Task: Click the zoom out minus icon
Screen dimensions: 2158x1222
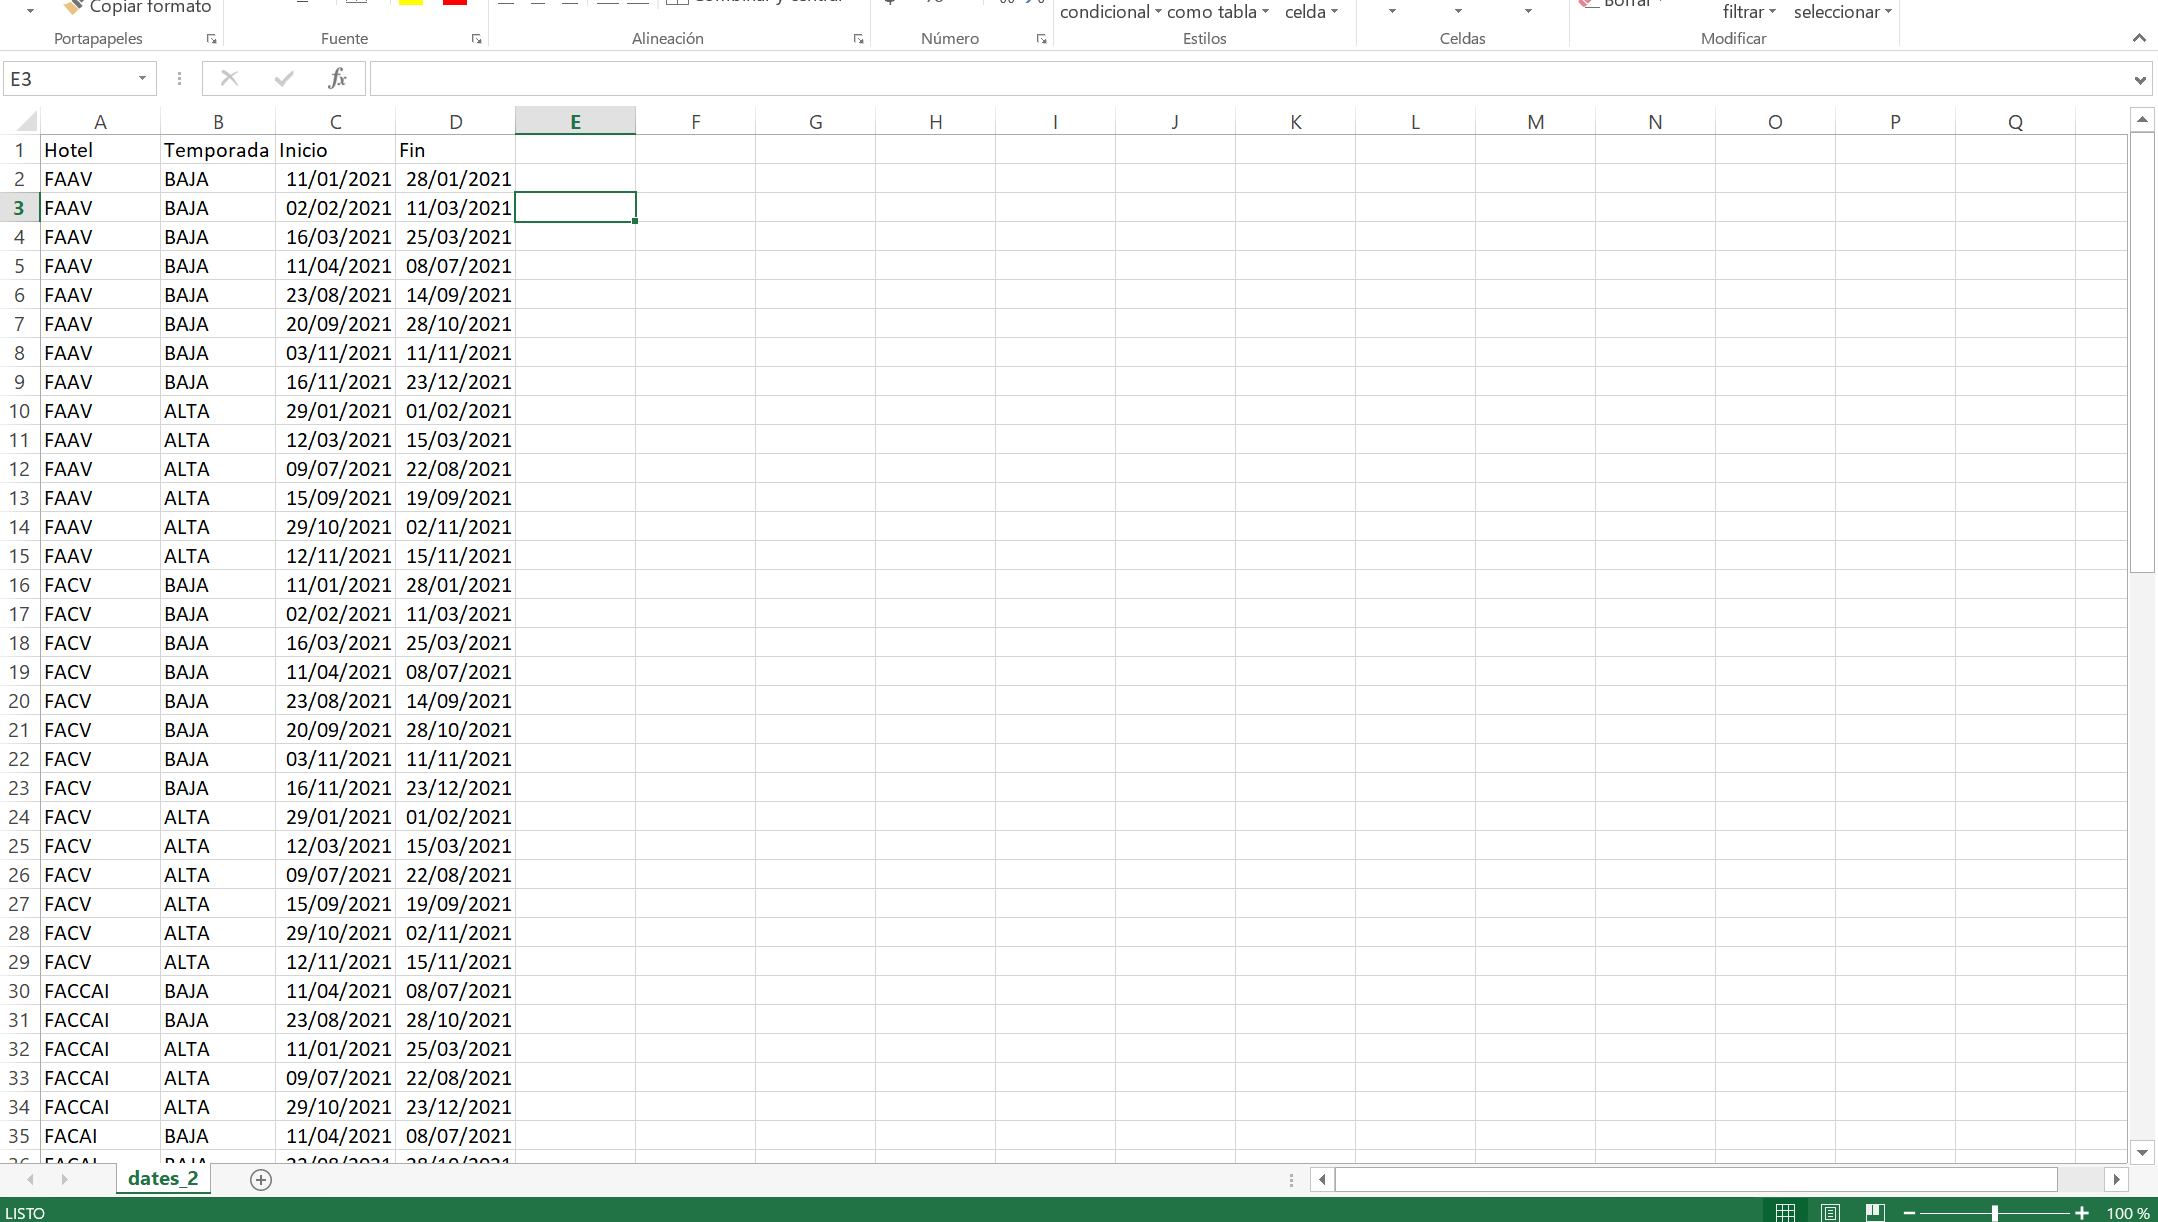Action: 1909,1212
